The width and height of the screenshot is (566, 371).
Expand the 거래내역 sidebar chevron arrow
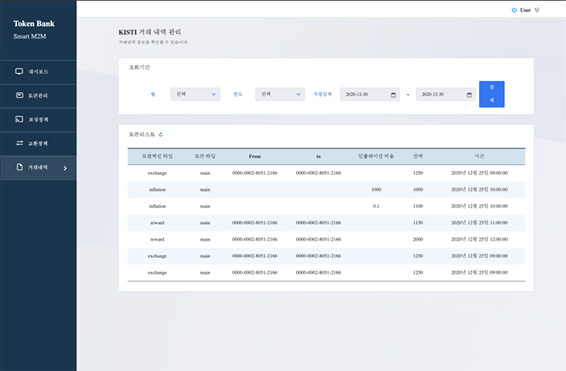tap(65, 168)
